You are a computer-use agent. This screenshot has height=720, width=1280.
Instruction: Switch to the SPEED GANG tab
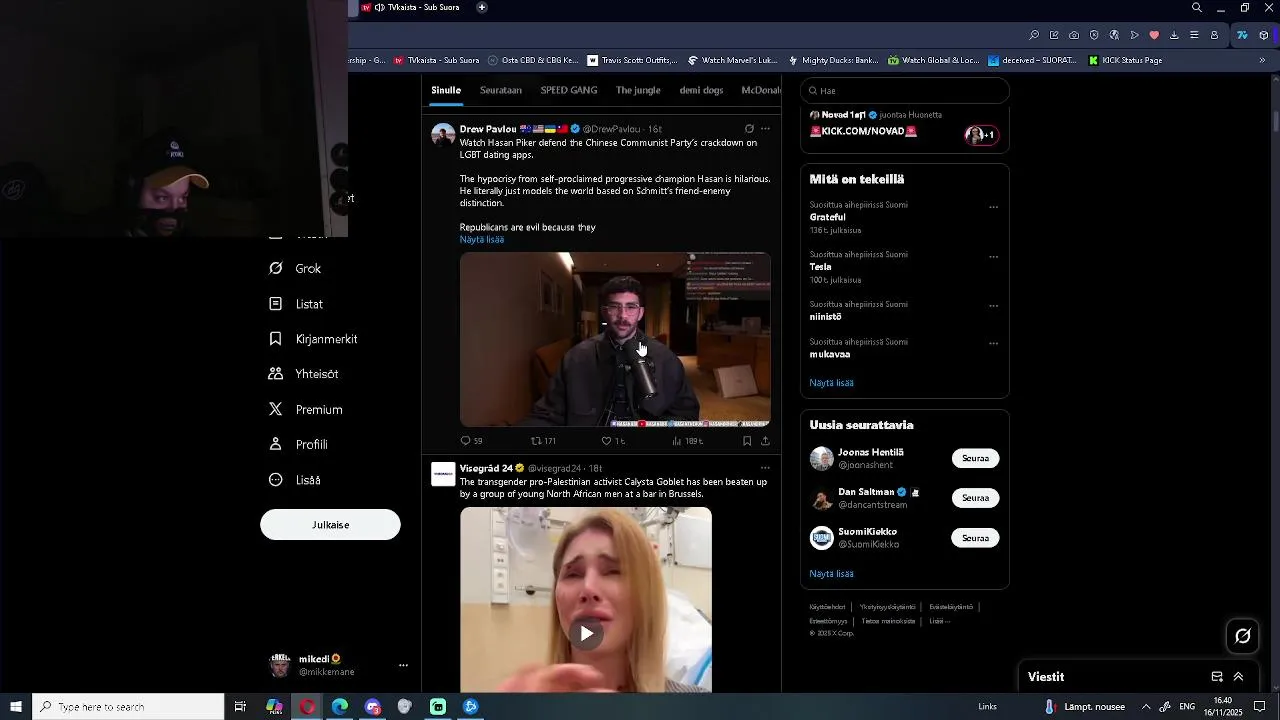pos(569,90)
